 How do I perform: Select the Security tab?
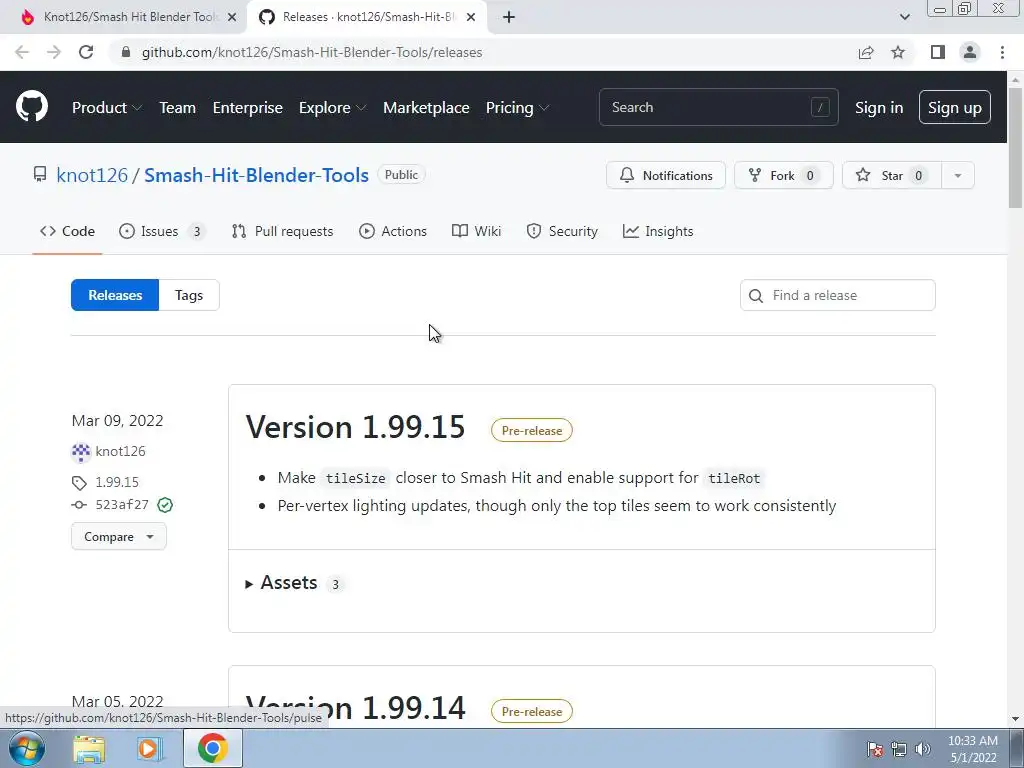pos(562,231)
